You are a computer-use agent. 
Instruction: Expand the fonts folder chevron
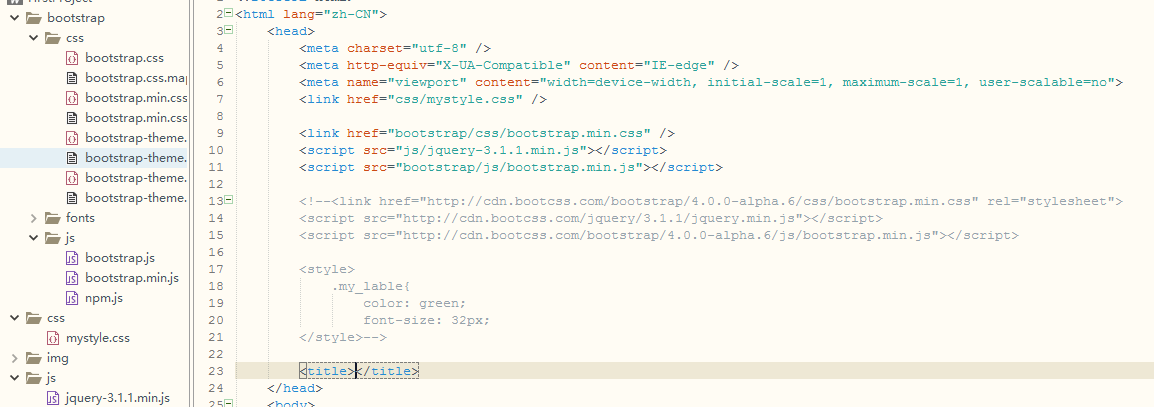click(34, 218)
